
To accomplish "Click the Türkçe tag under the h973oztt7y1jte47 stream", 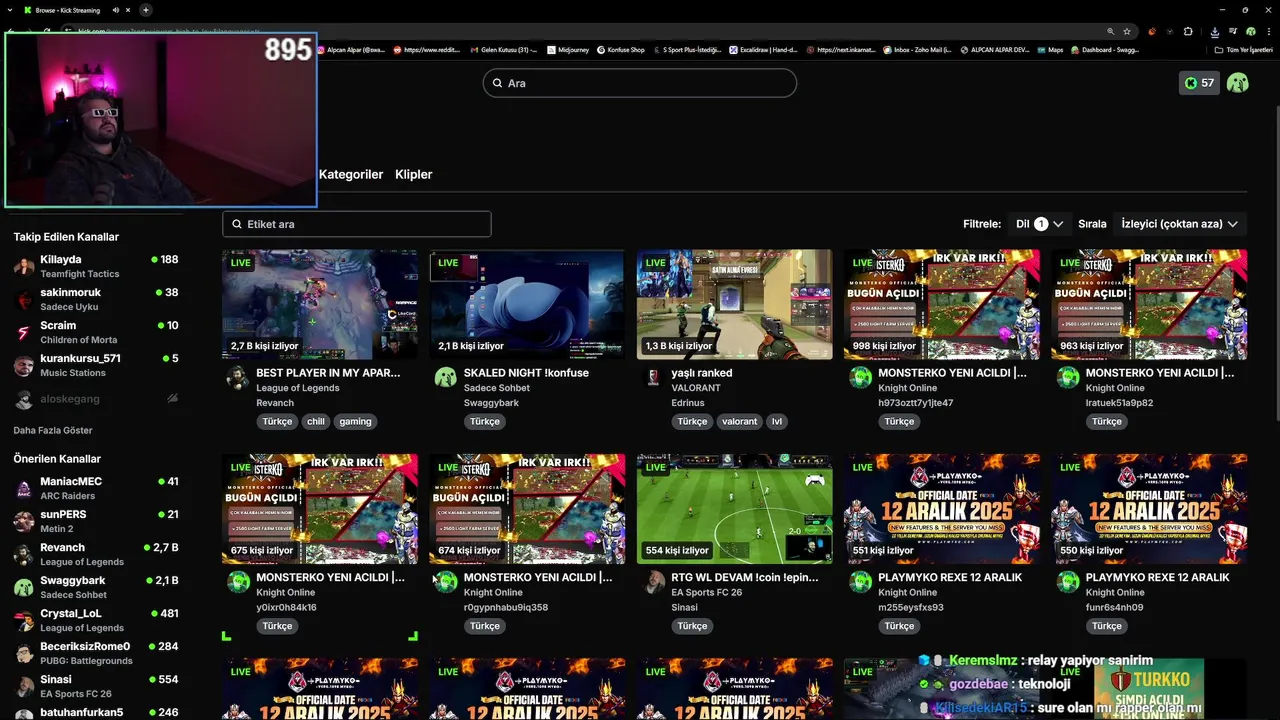I will pos(899,422).
